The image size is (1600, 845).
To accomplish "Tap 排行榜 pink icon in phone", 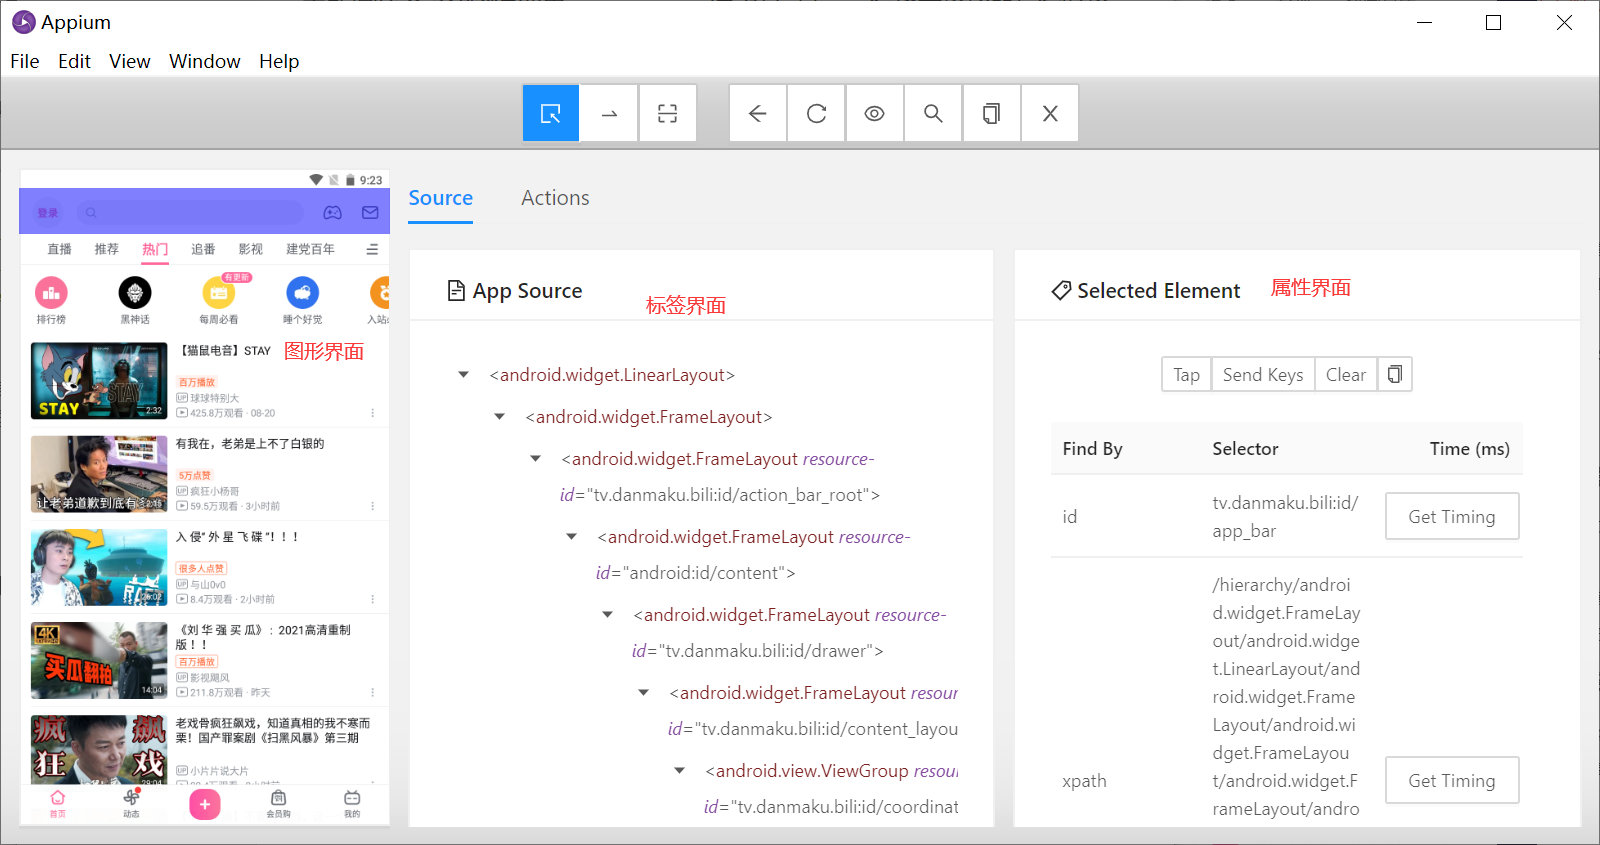I will tap(51, 293).
